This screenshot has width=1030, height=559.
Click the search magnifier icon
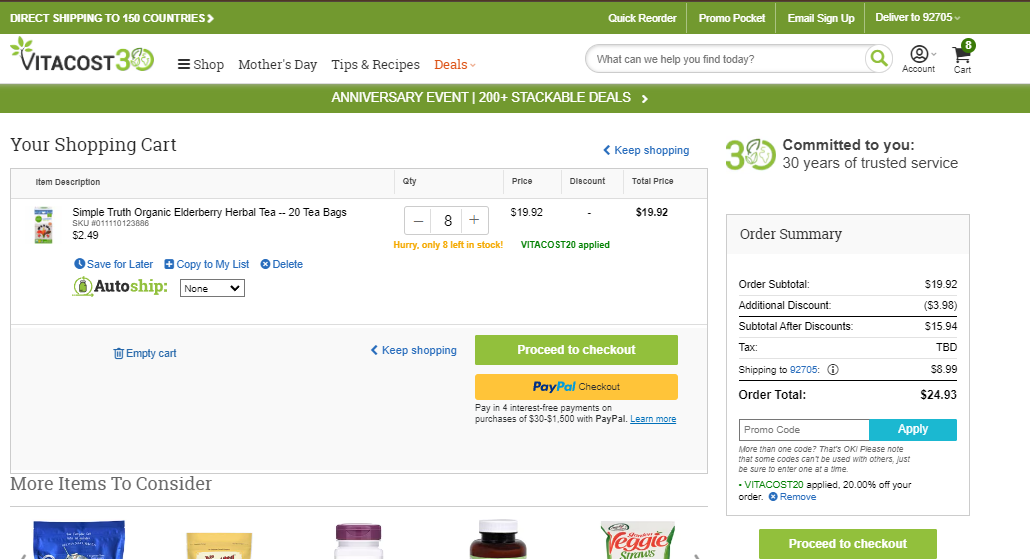[878, 59]
